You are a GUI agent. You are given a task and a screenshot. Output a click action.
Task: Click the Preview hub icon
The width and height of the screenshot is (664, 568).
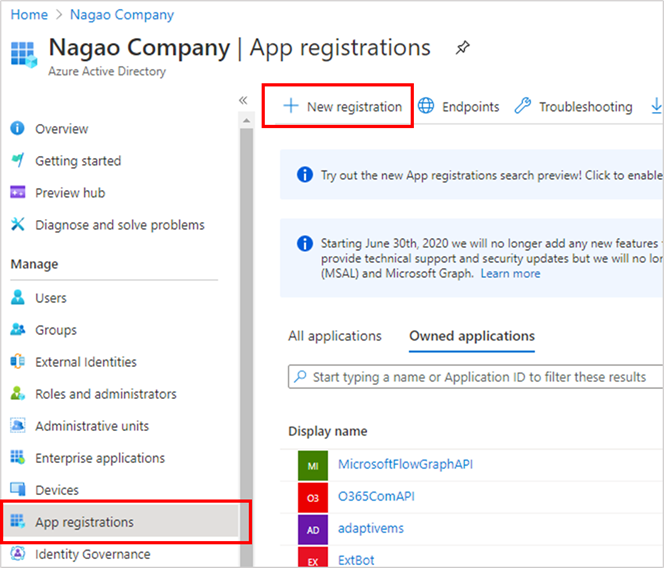tap(17, 192)
